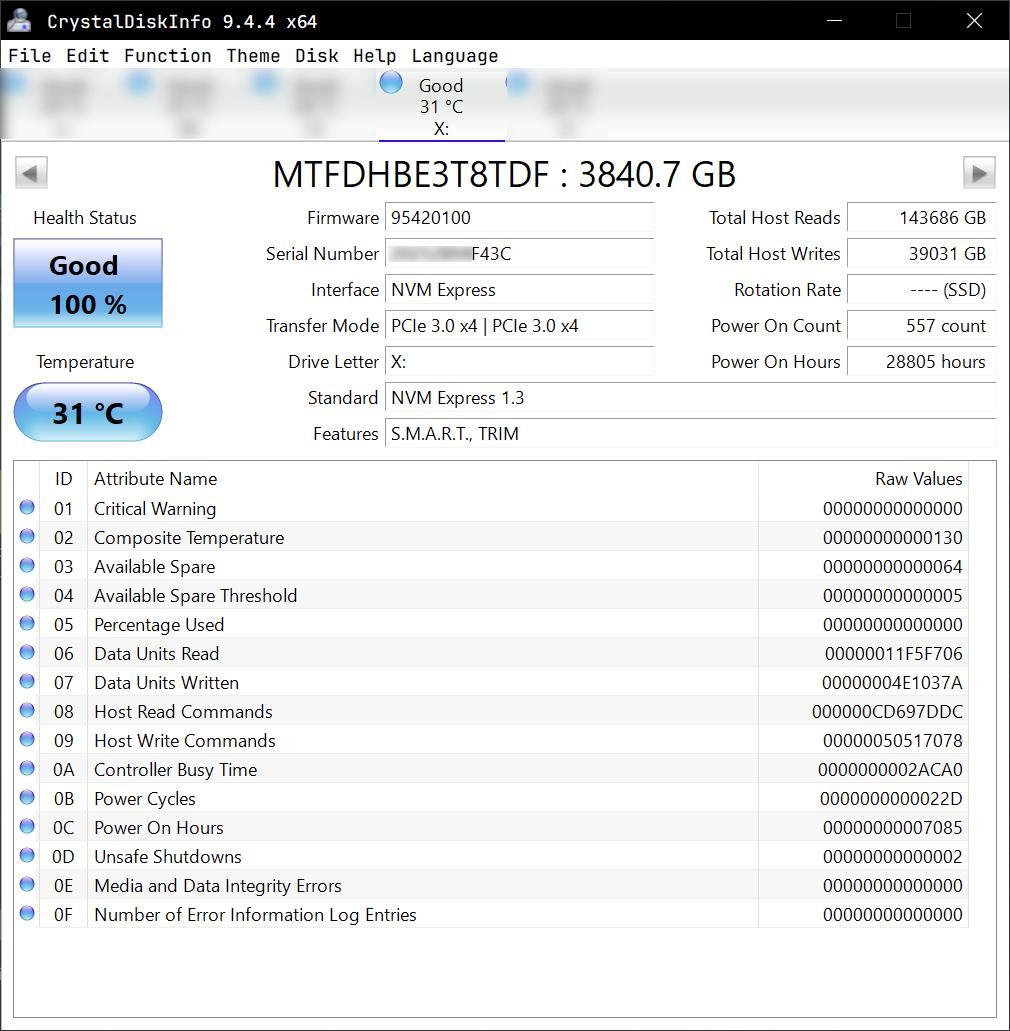
Task: Select the Firmware text field
Action: 519,217
